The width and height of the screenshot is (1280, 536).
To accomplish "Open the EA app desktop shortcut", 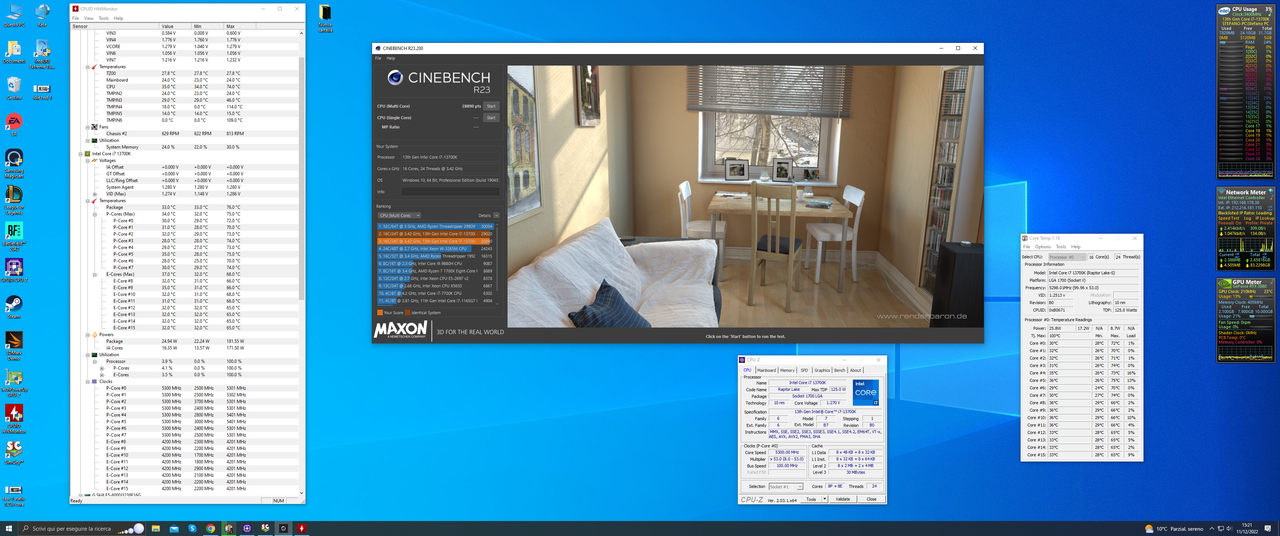I will coord(14,122).
